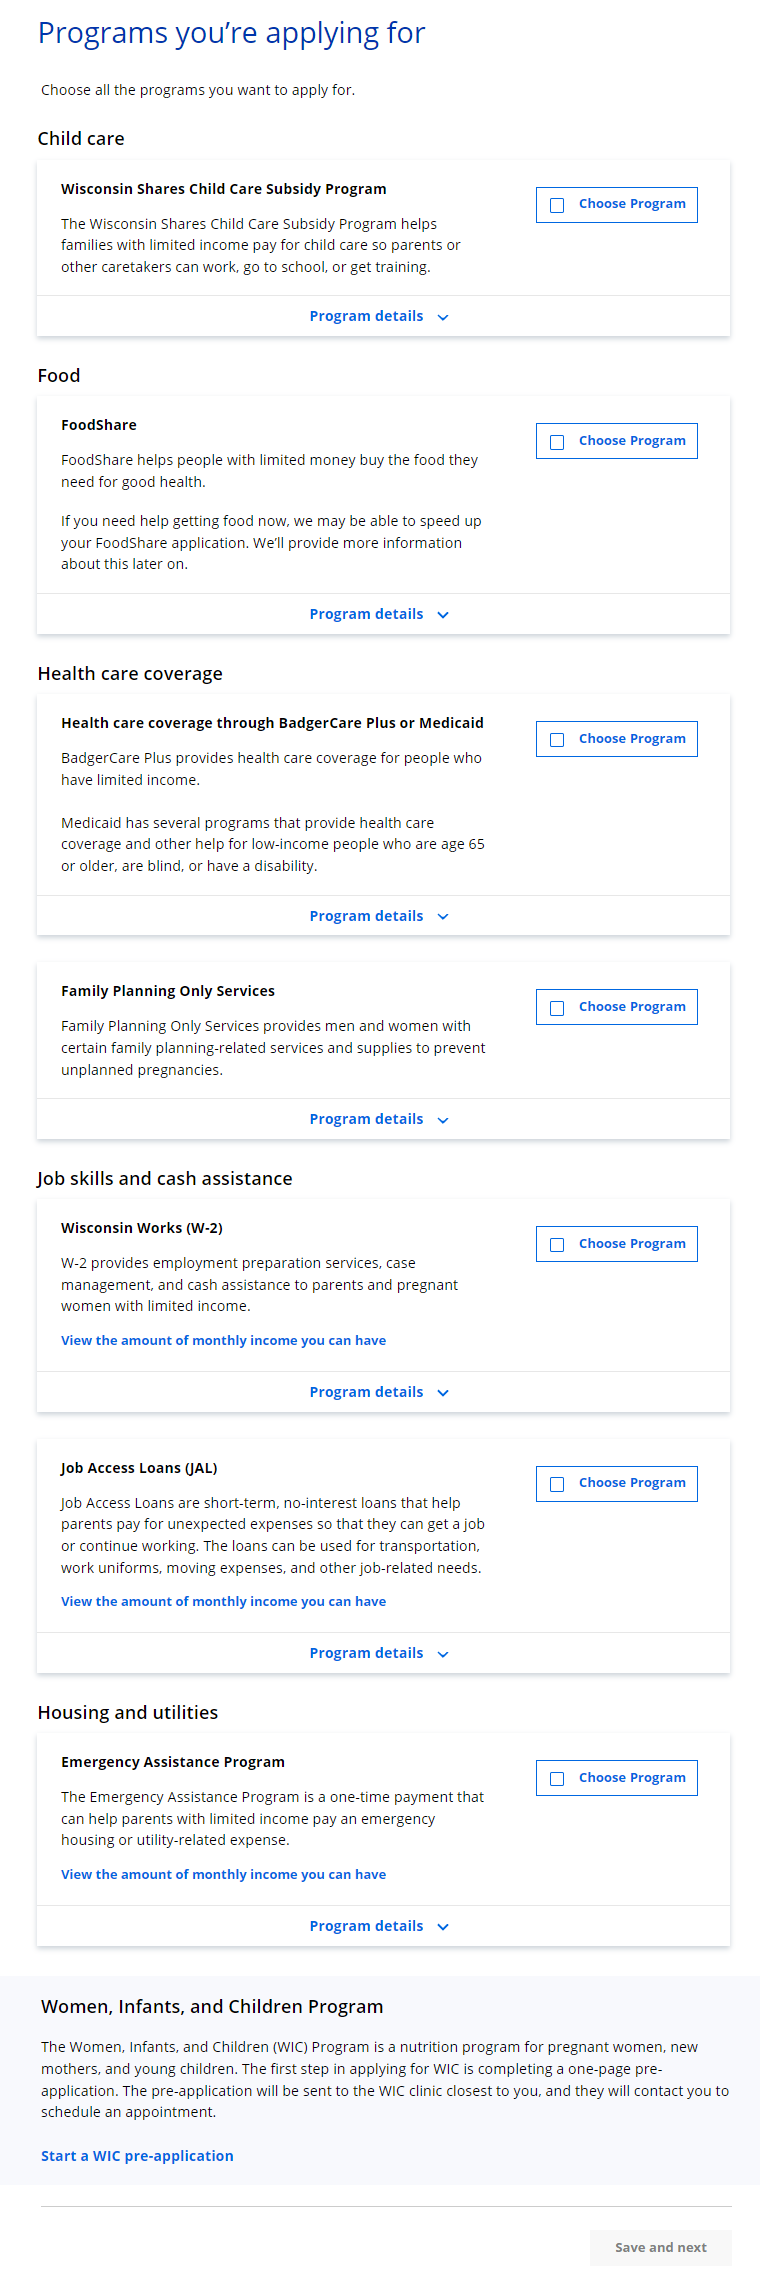
Task: Check the Wisconsin Shares Child Care Choose Program checkbox
Action: 558,205
